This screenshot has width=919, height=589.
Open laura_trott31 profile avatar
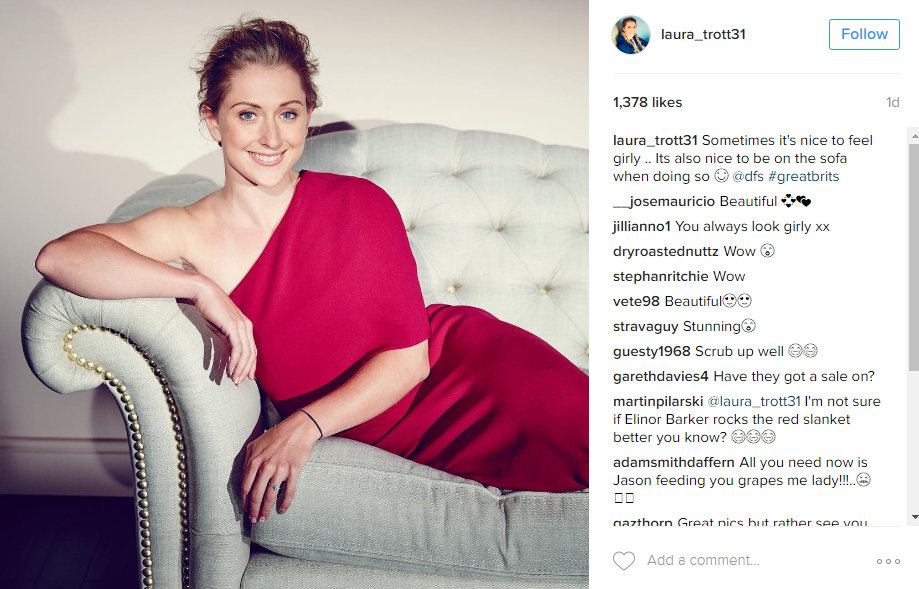click(x=631, y=35)
